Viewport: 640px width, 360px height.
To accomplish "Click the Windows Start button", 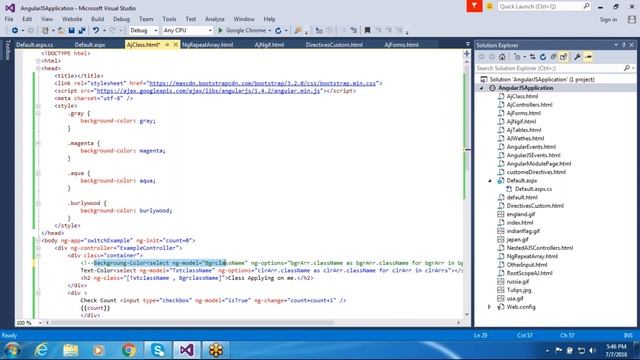I will pos(13,350).
